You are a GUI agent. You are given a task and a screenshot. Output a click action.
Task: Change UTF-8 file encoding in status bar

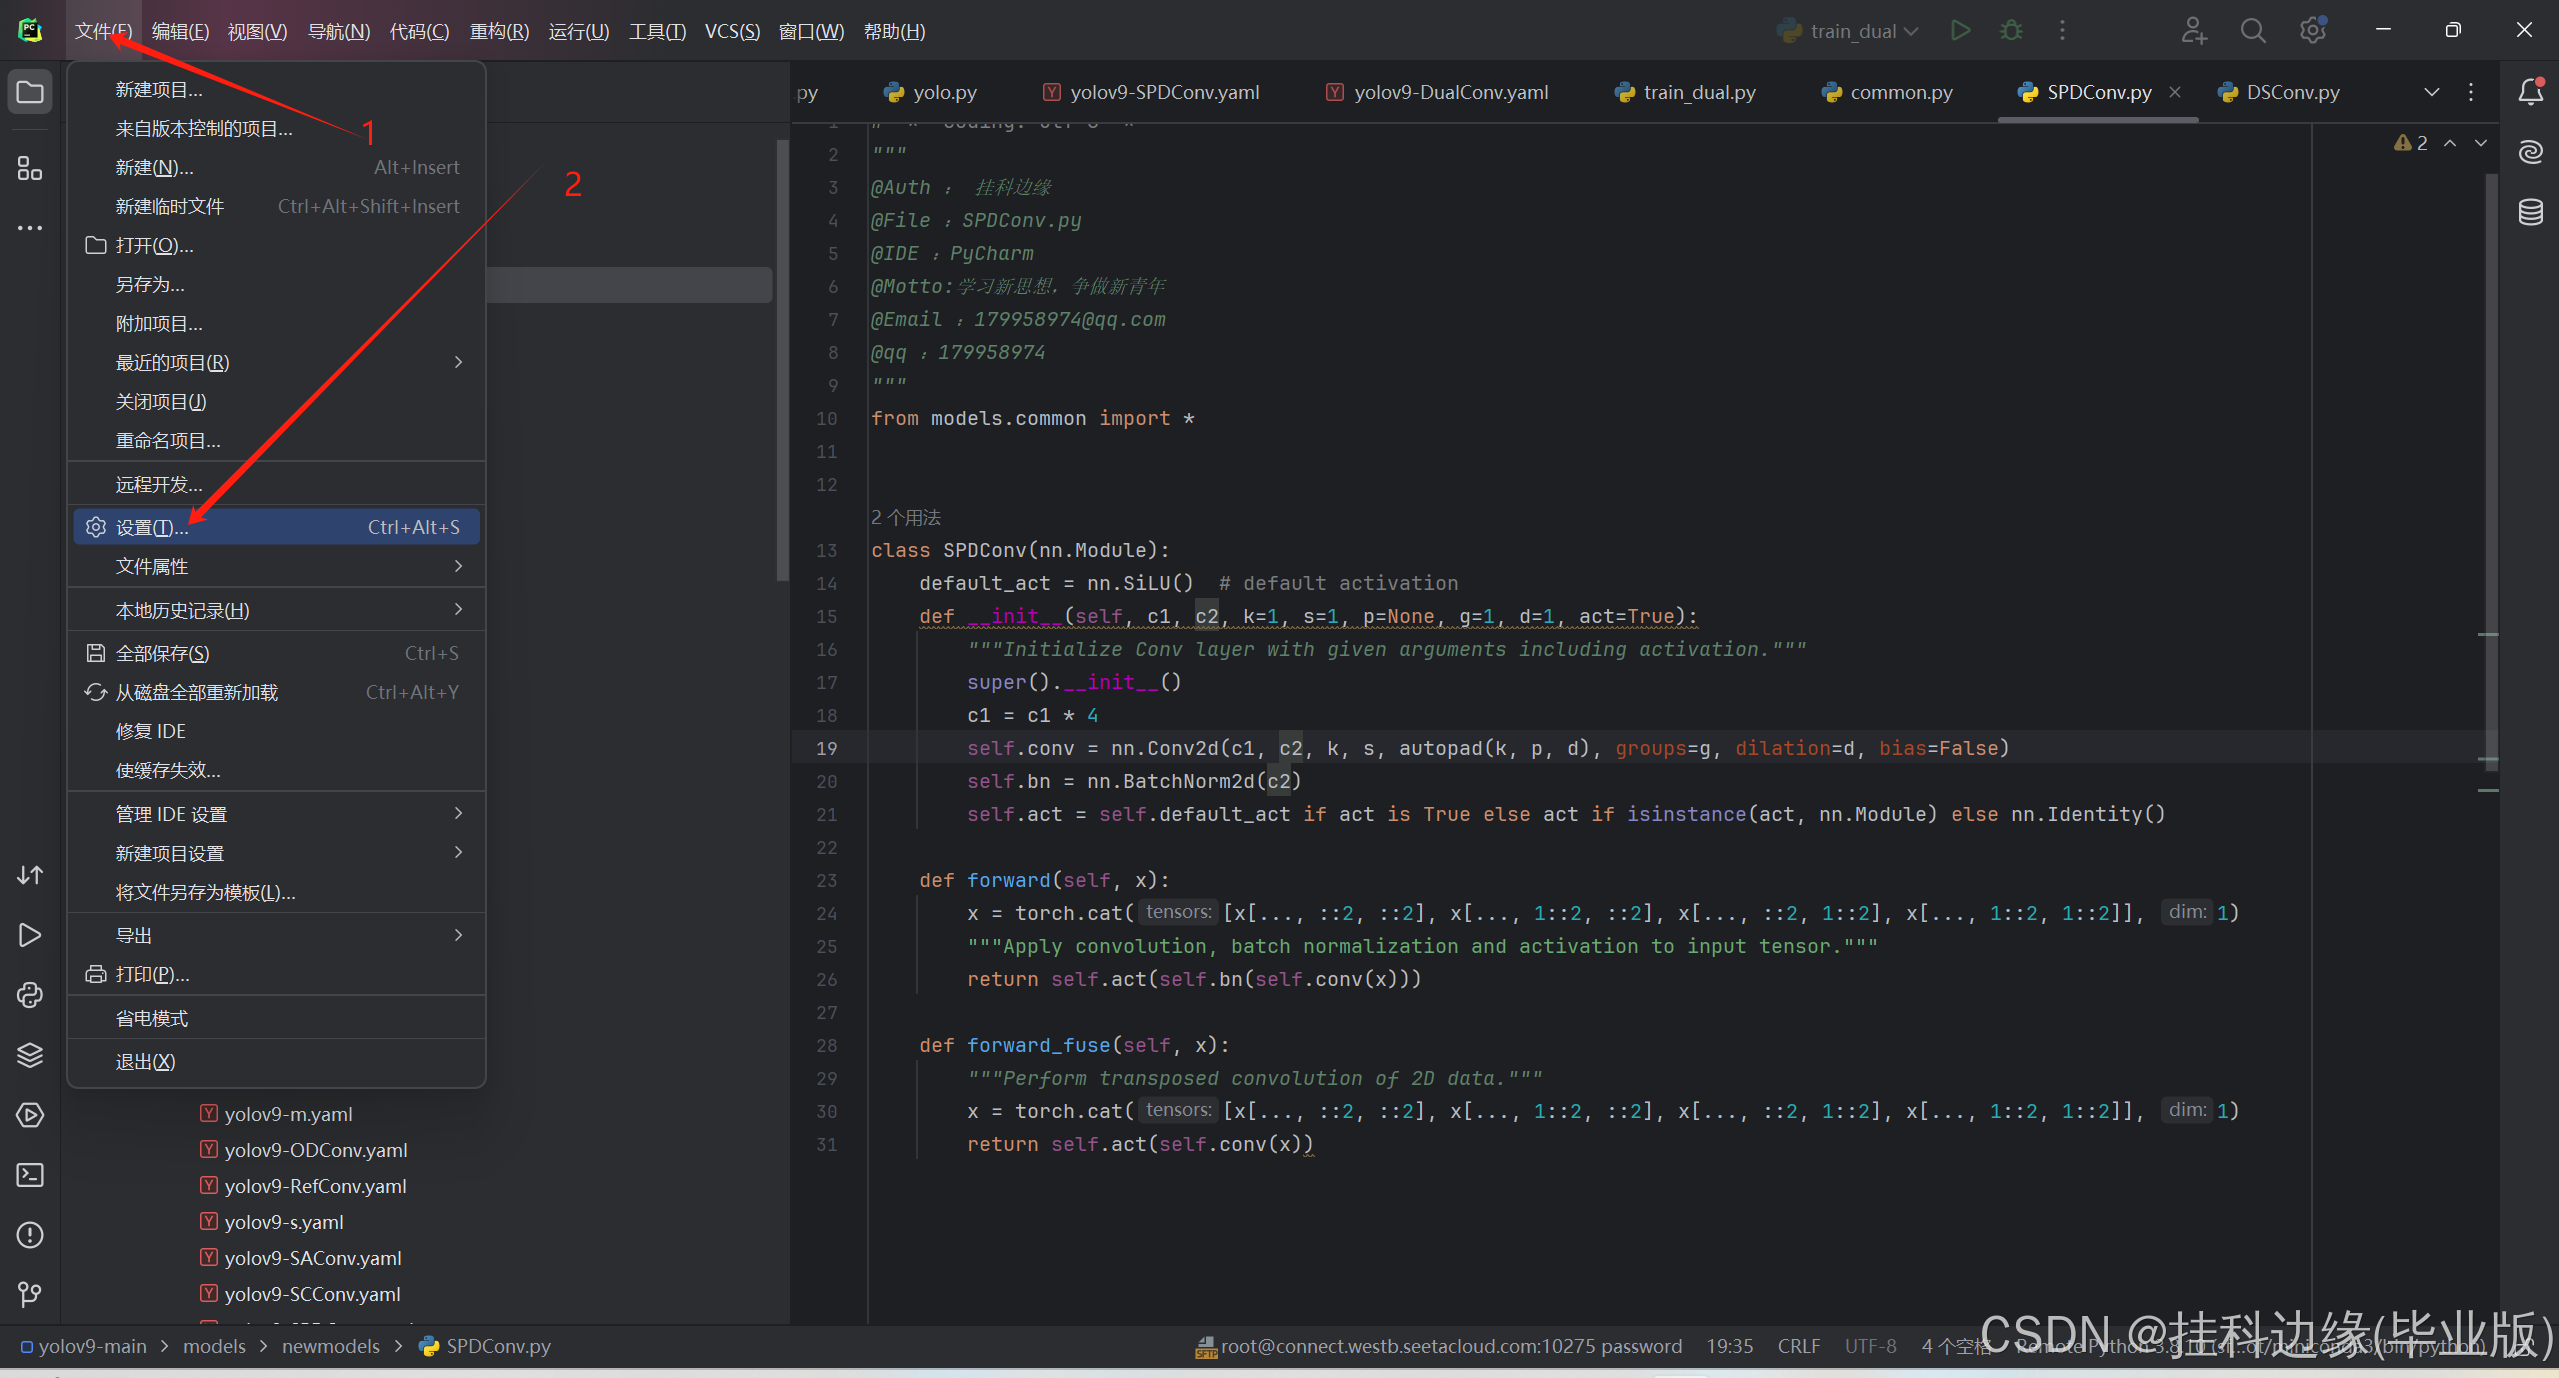click(1870, 1346)
